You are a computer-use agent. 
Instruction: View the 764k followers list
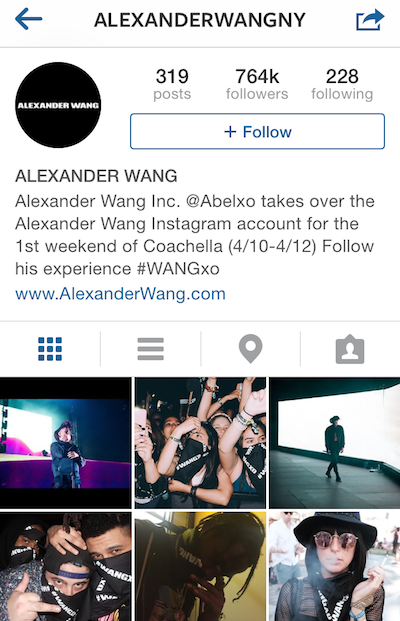pos(257,84)
